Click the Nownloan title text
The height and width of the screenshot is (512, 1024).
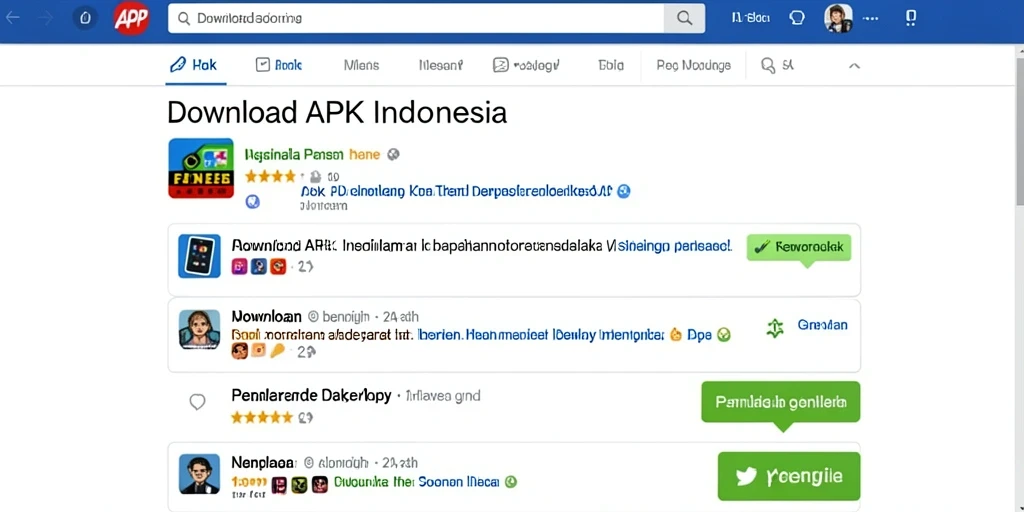pos(266,317)
